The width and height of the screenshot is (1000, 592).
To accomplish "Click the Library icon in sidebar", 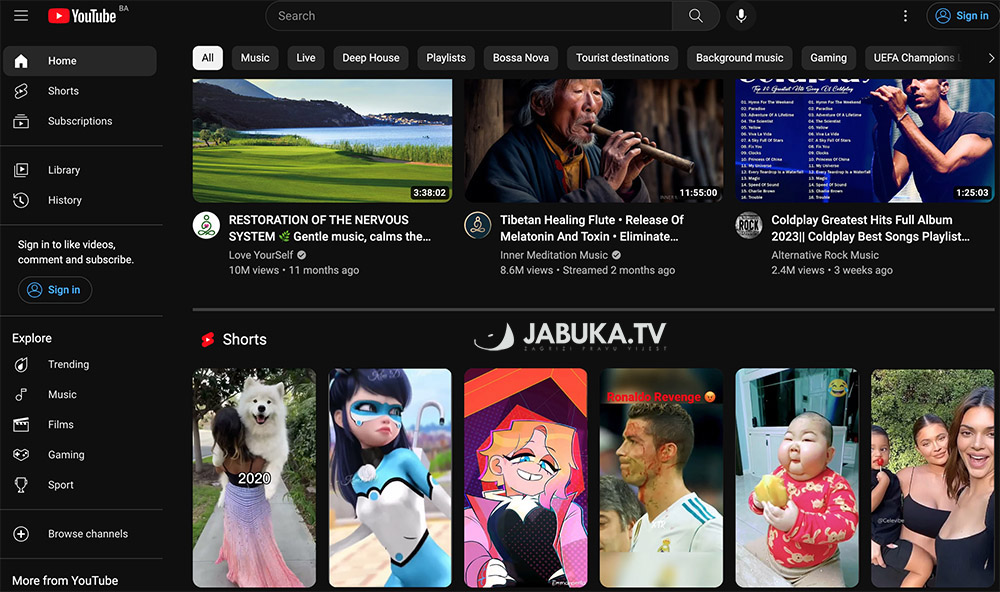I will tap(21, 170).
